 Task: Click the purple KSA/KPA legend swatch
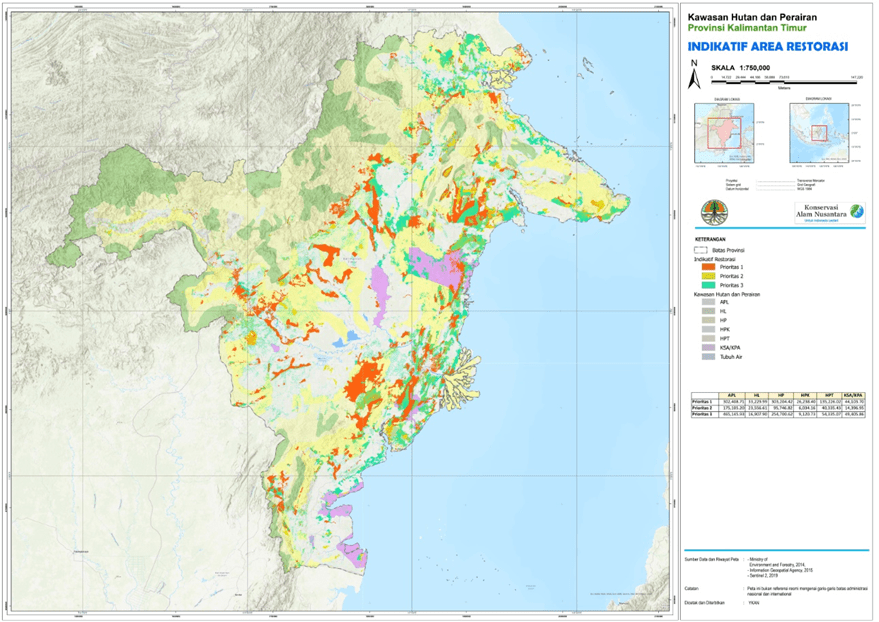pos(706,346)
